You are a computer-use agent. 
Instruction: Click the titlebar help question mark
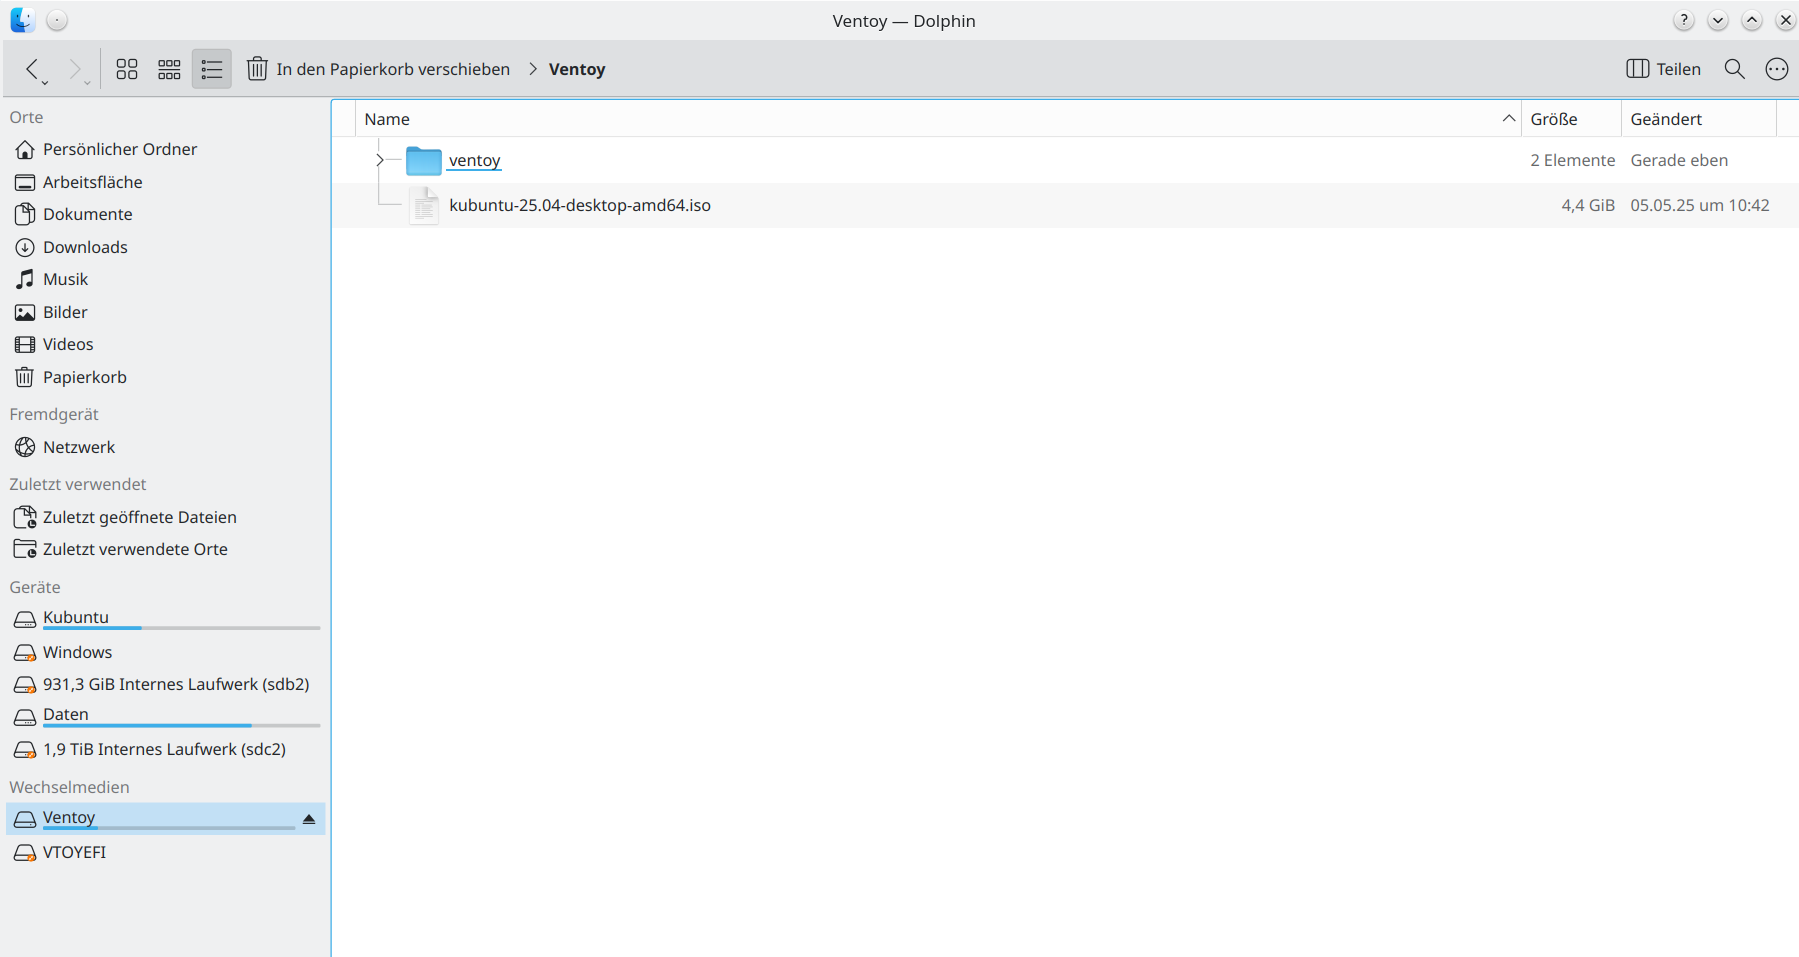[x=1684, y=20]
